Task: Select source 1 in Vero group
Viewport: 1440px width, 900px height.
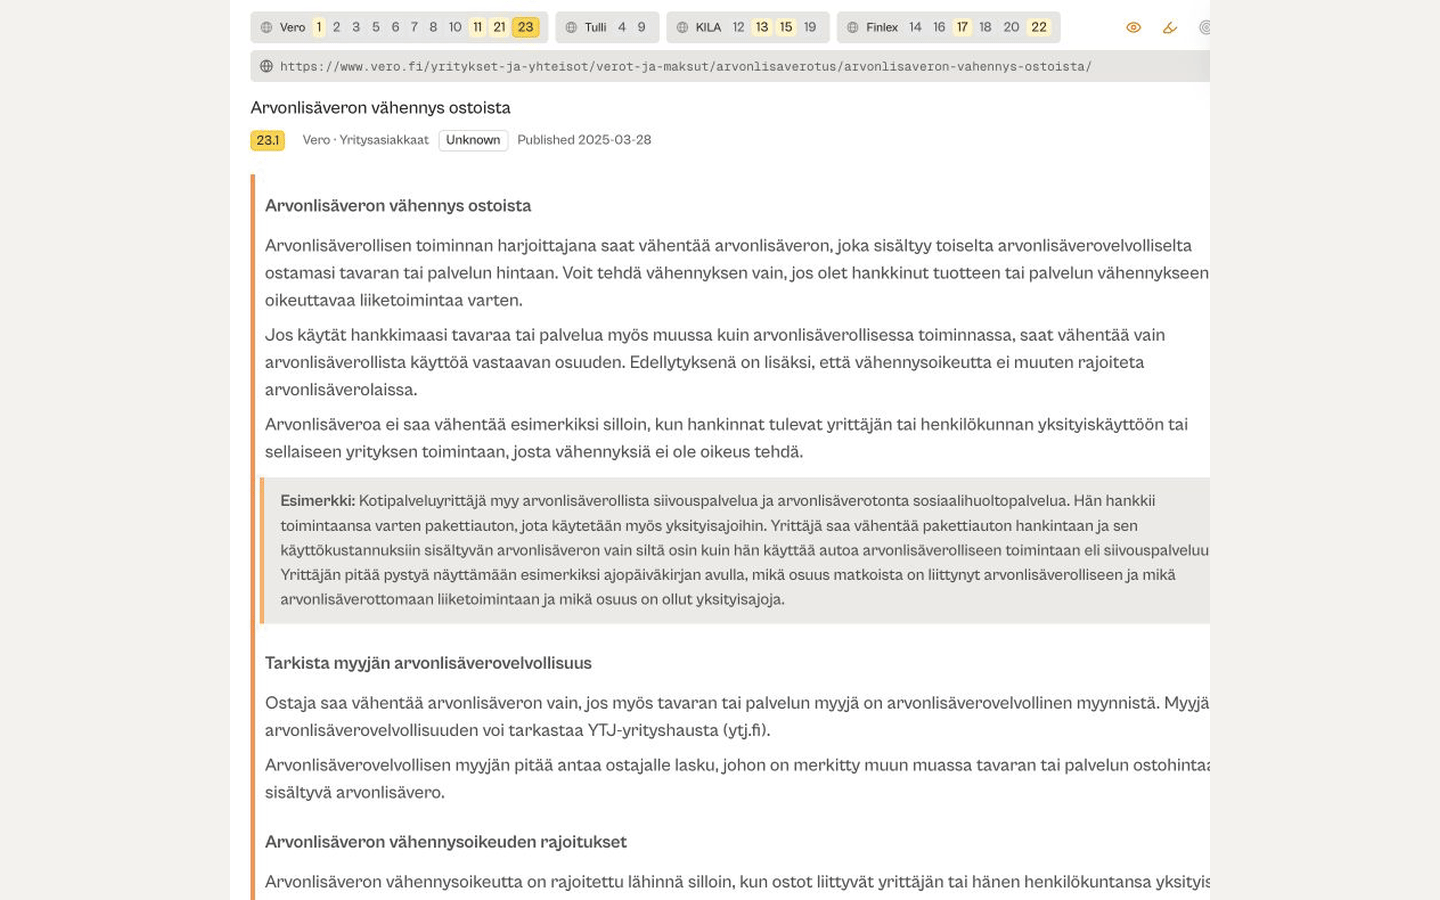Action: 319,27
